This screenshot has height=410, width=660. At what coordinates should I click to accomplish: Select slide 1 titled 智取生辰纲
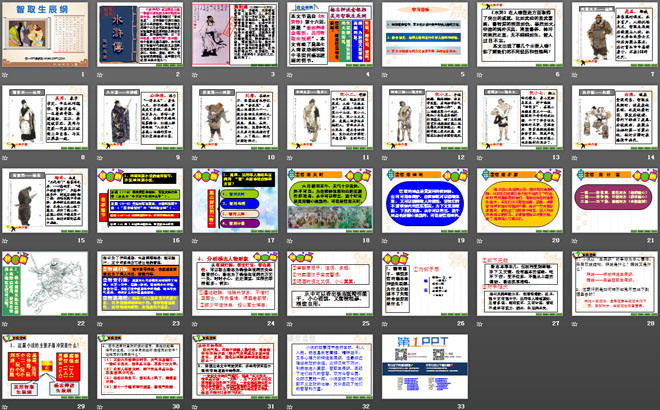[45, 34]
